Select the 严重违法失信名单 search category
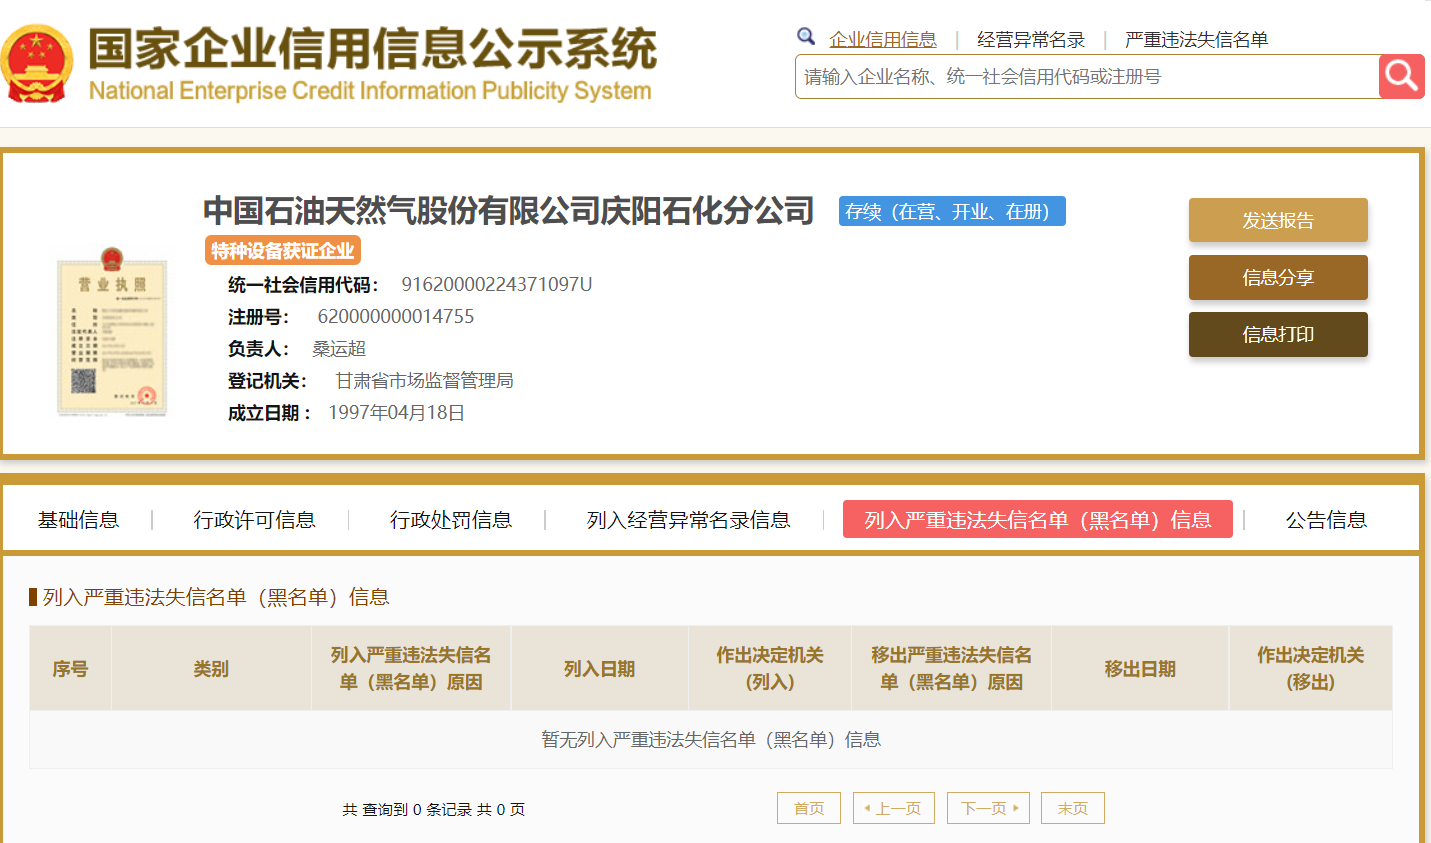Screen dimensions: 1431x843 [x=1196, y=40]
